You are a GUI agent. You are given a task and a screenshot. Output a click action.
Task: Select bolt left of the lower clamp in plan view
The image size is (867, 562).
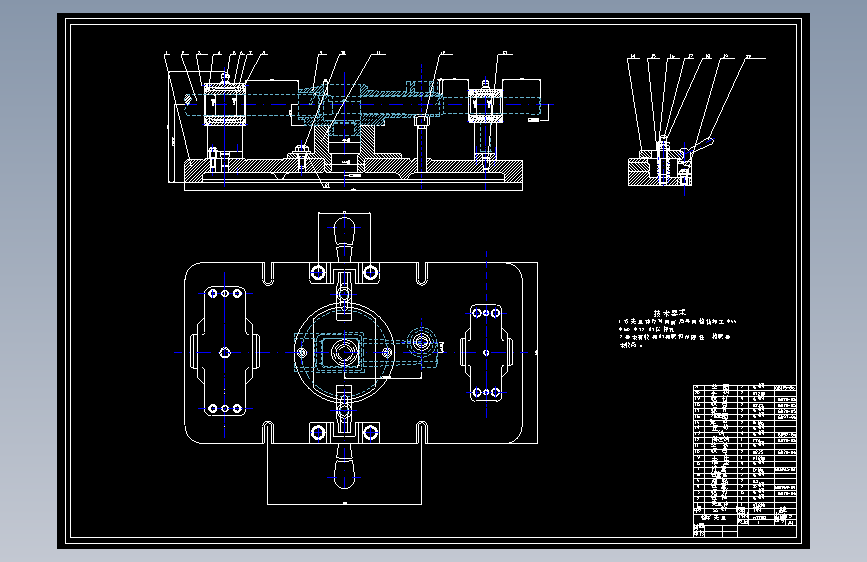coord(318,433)
